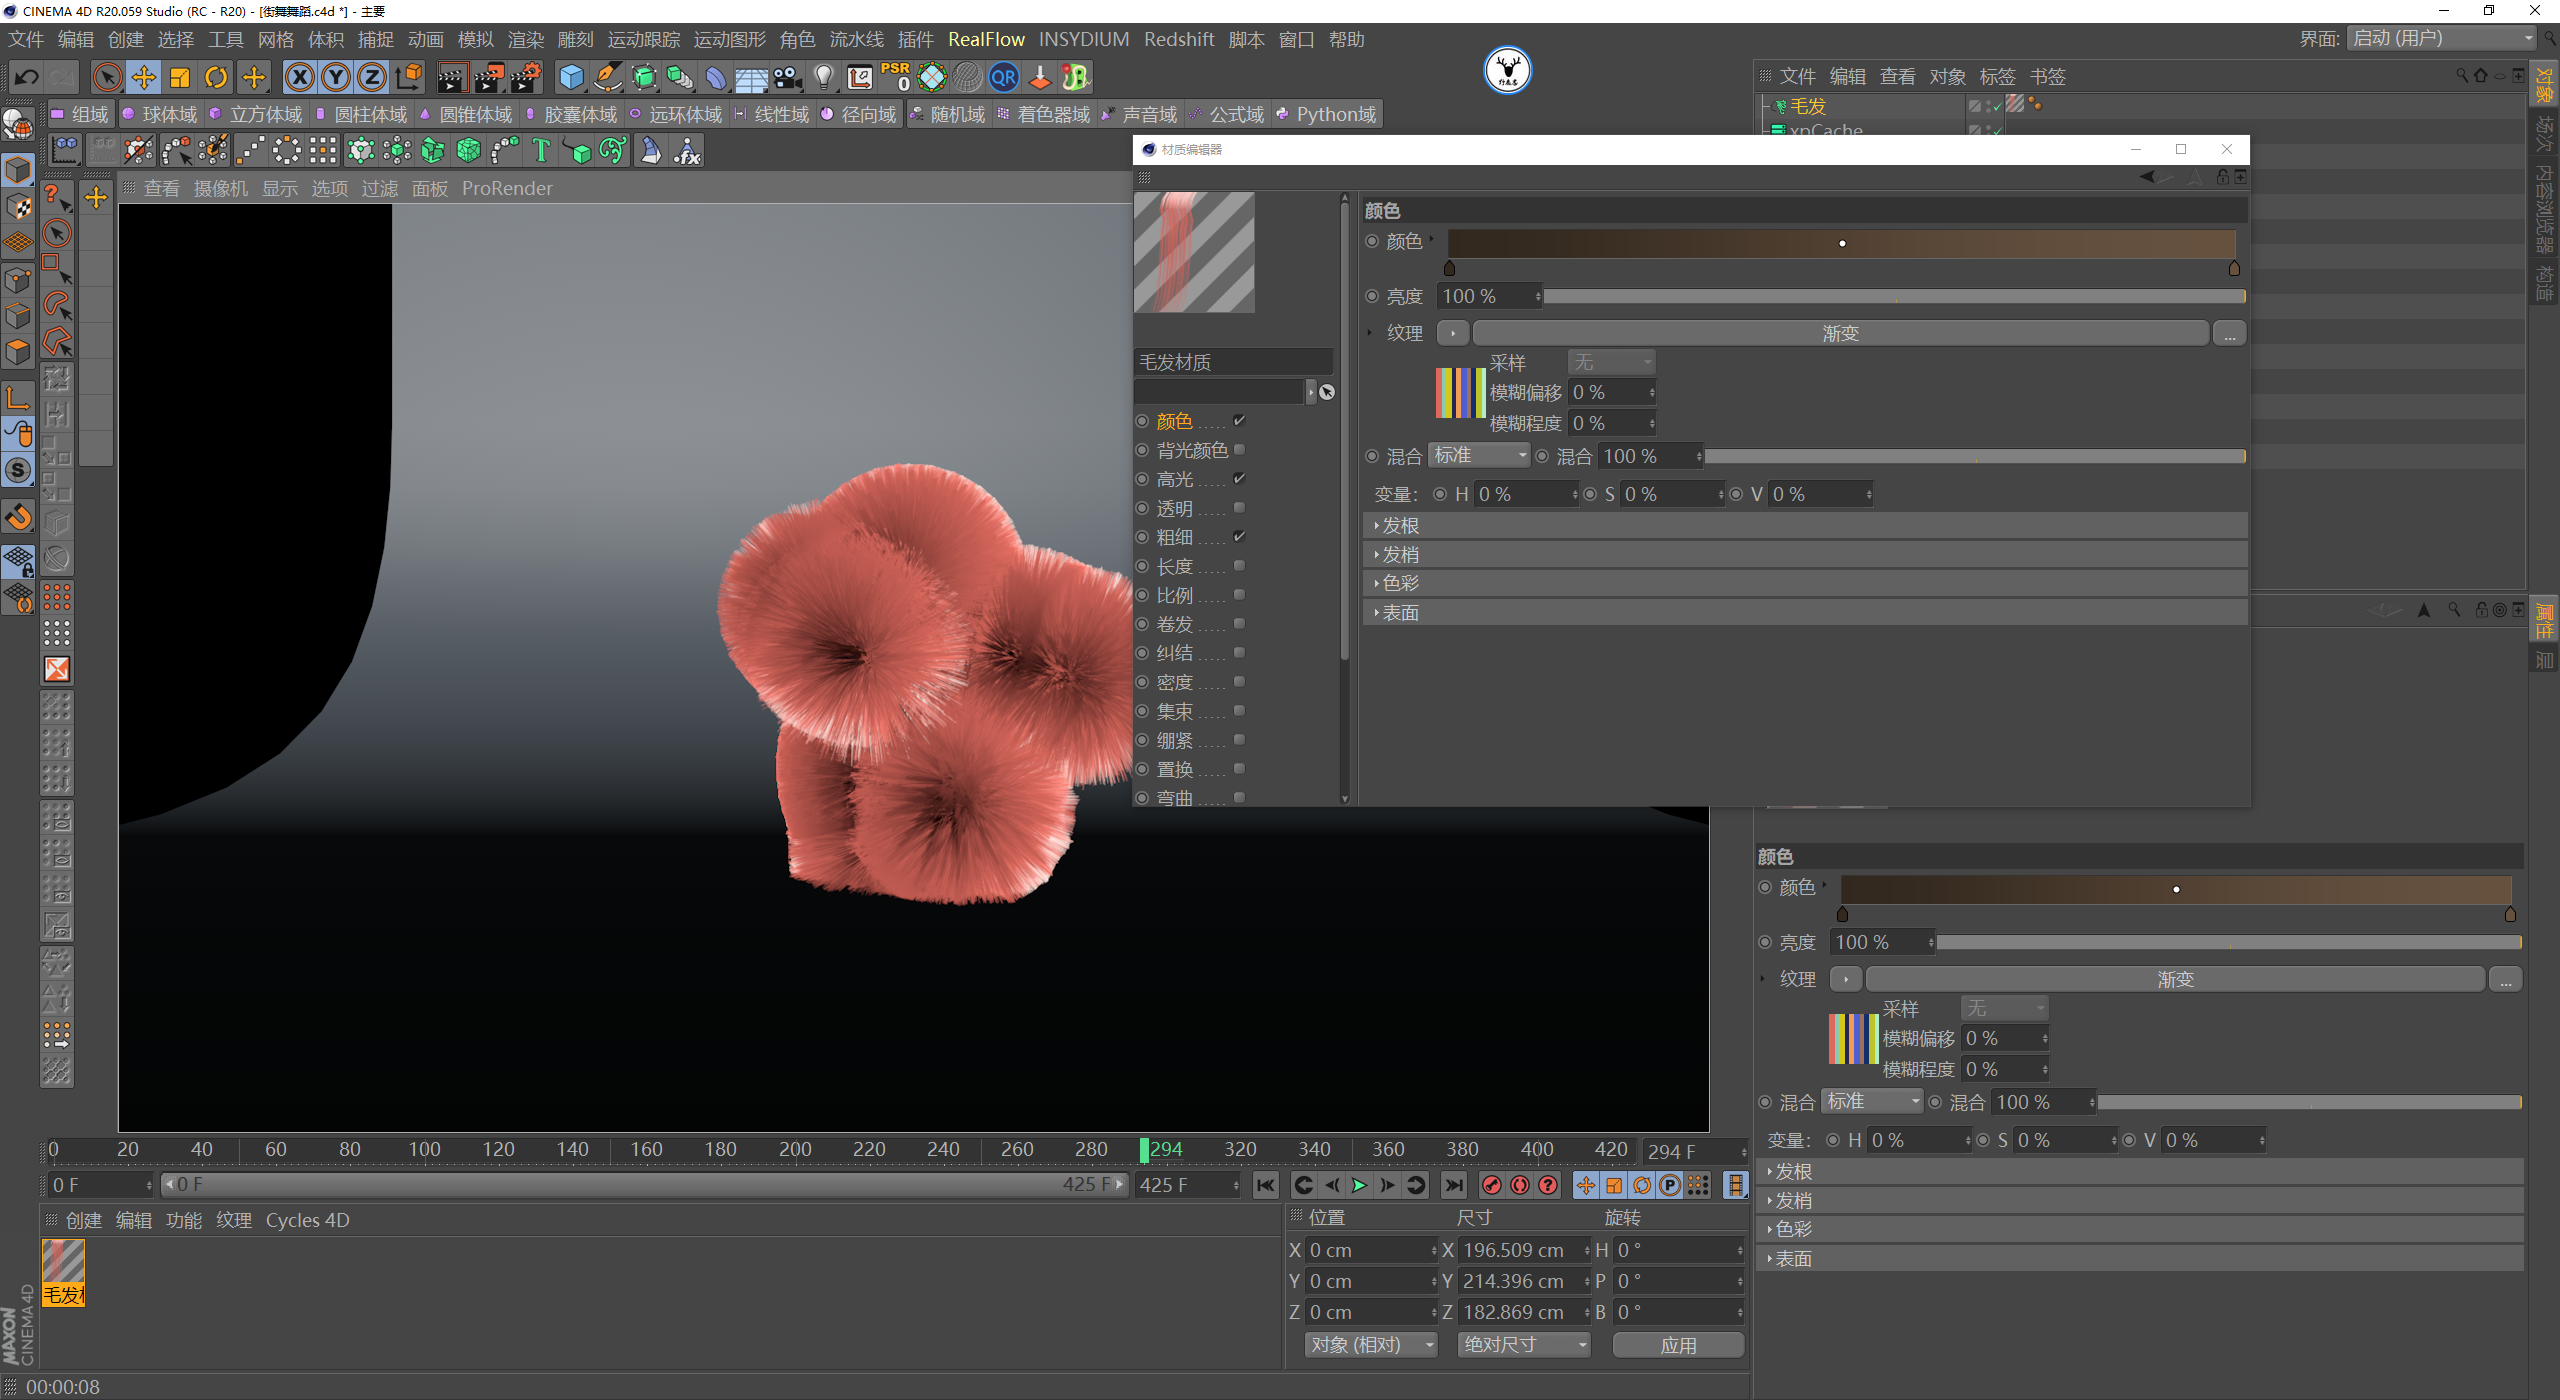Viewport: 2560px width, 1400px height.
Task: Open the 混合 mode dropdown showing 标准
Action: point(1478,456)
